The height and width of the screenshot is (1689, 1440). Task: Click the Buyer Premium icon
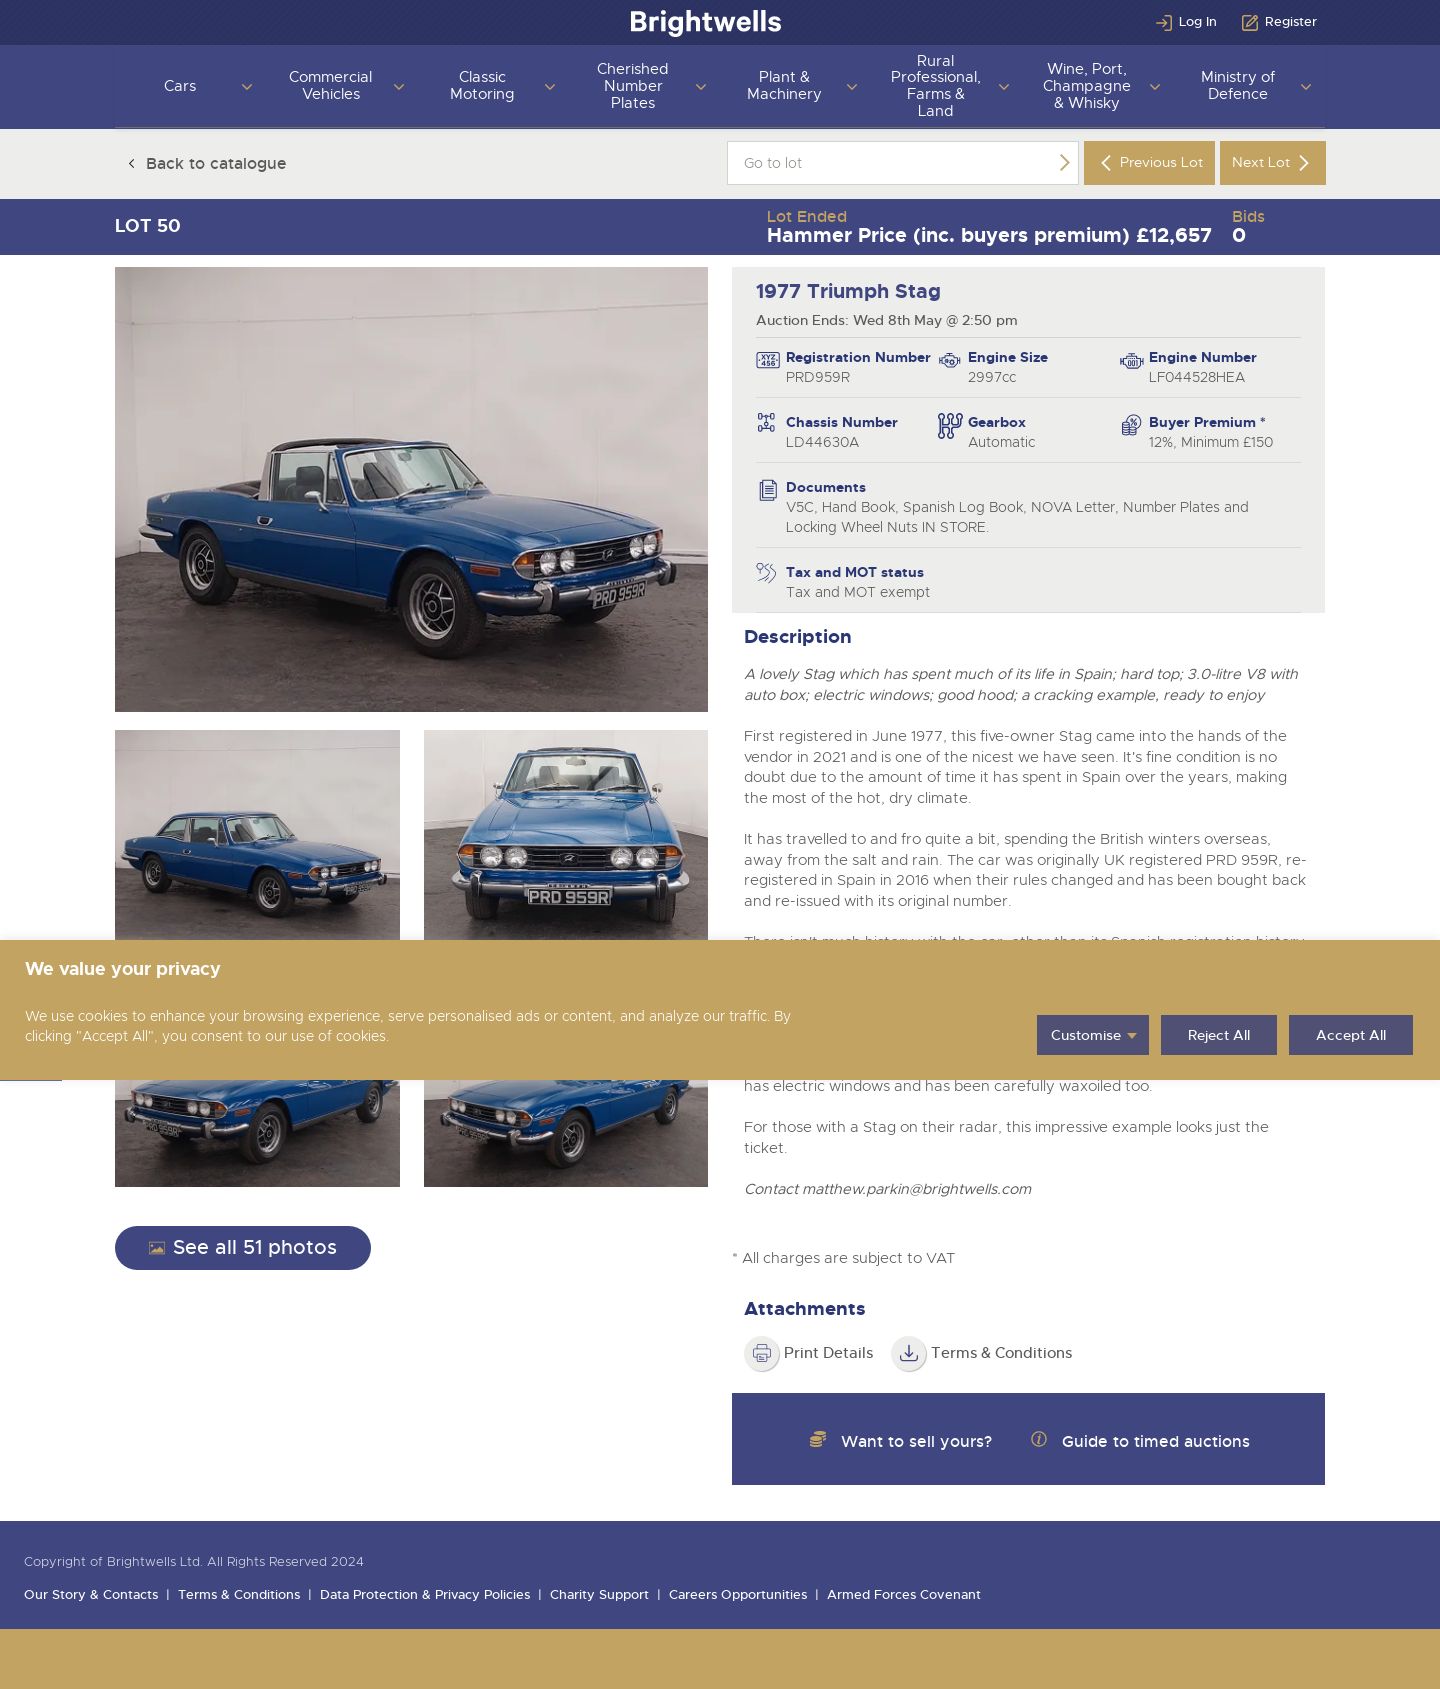[x=1131, y=425]
